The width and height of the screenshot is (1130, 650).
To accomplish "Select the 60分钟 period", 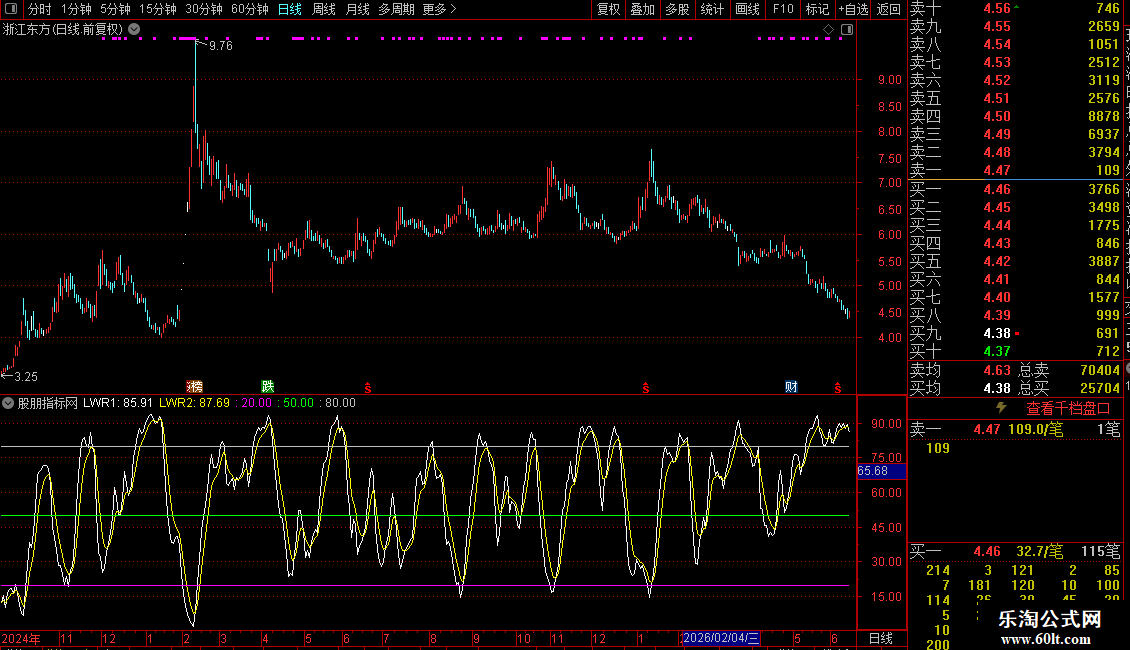I will tap(250, 9).
